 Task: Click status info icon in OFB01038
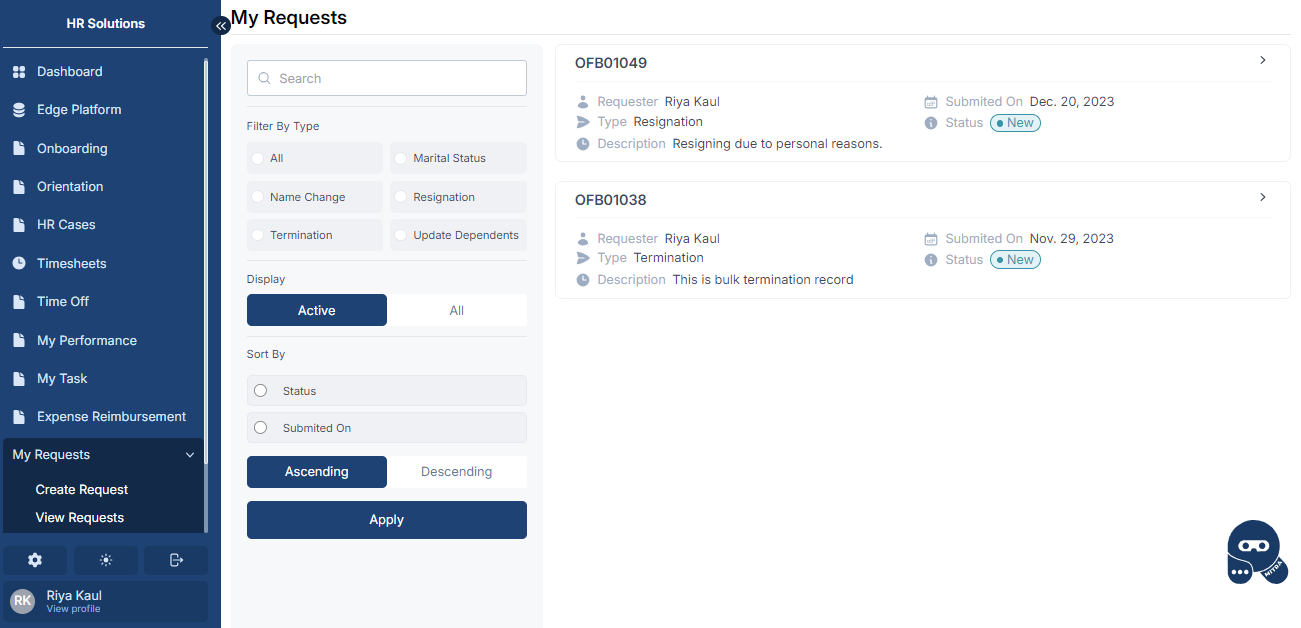click(931, 260)
